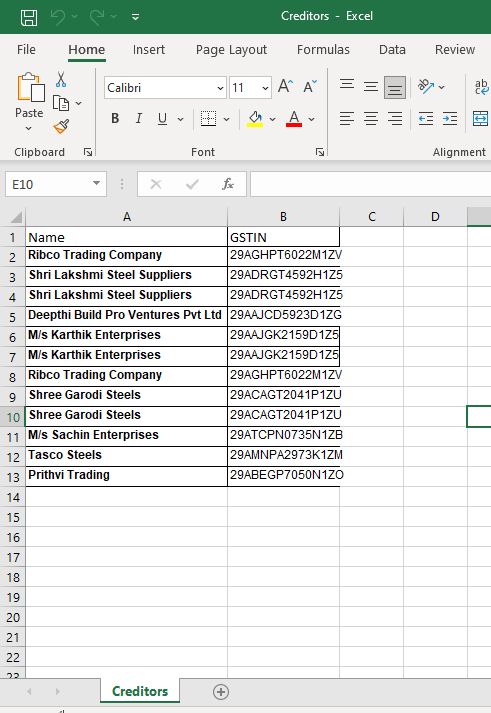Open the Page Layout tab
This screenshot has width=491, height=713.
[231, 50]
